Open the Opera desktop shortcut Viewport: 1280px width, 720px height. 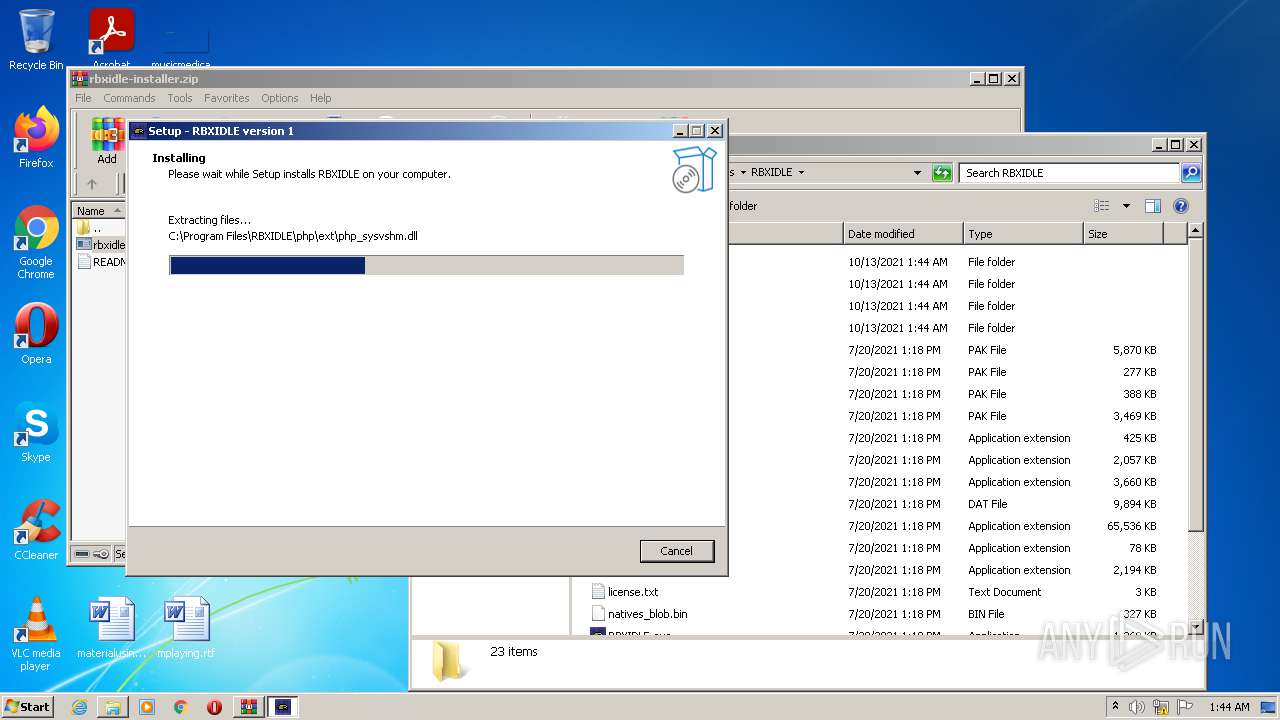point(36,334)
